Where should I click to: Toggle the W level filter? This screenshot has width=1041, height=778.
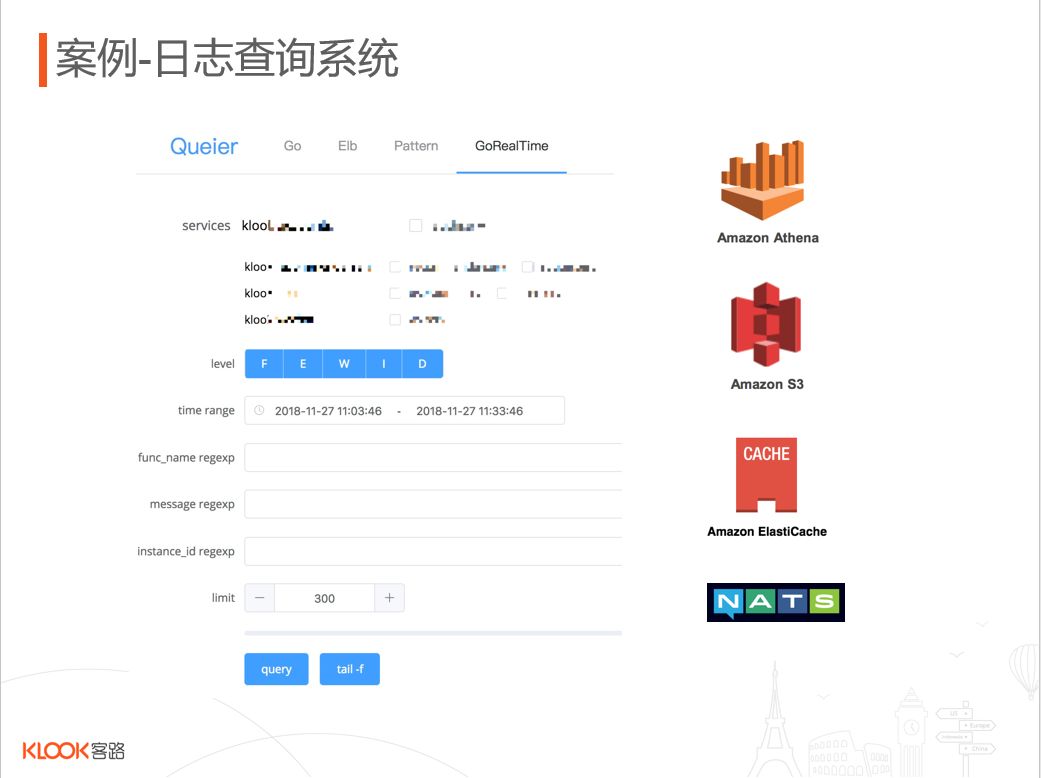click(x=343, y=364)
